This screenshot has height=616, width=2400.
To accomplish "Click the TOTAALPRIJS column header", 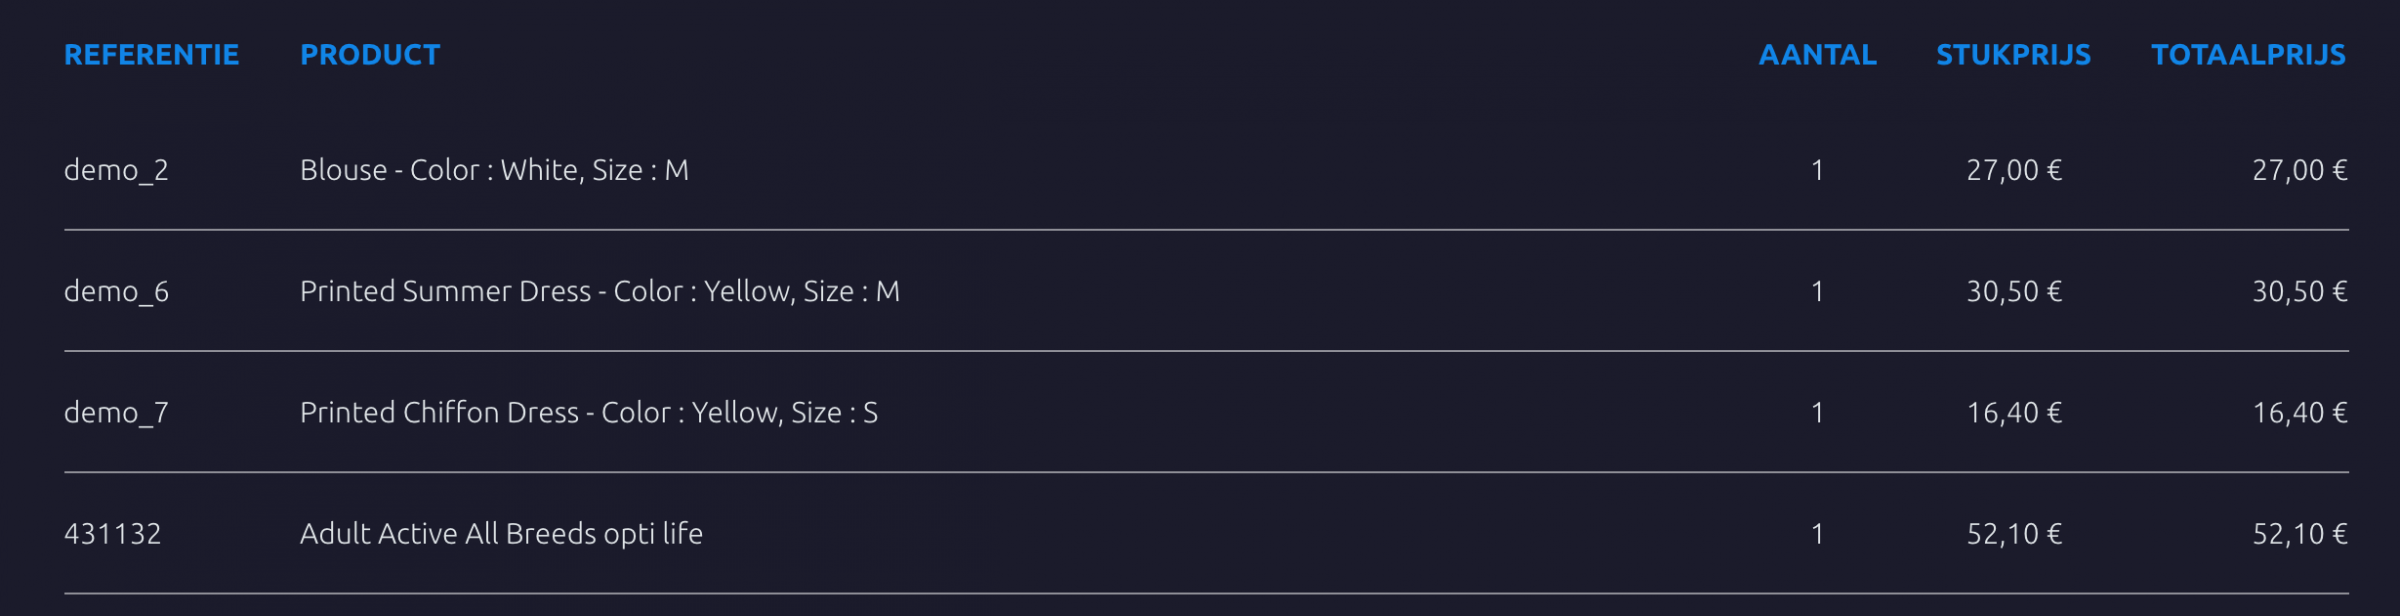I will pos(2248,55).
